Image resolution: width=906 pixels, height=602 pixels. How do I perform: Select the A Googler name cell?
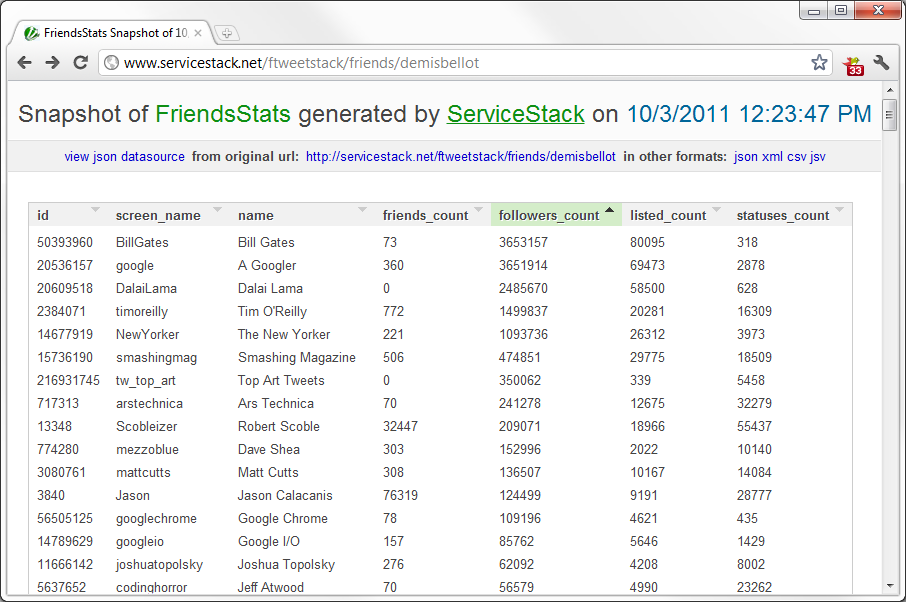point(267,265)
